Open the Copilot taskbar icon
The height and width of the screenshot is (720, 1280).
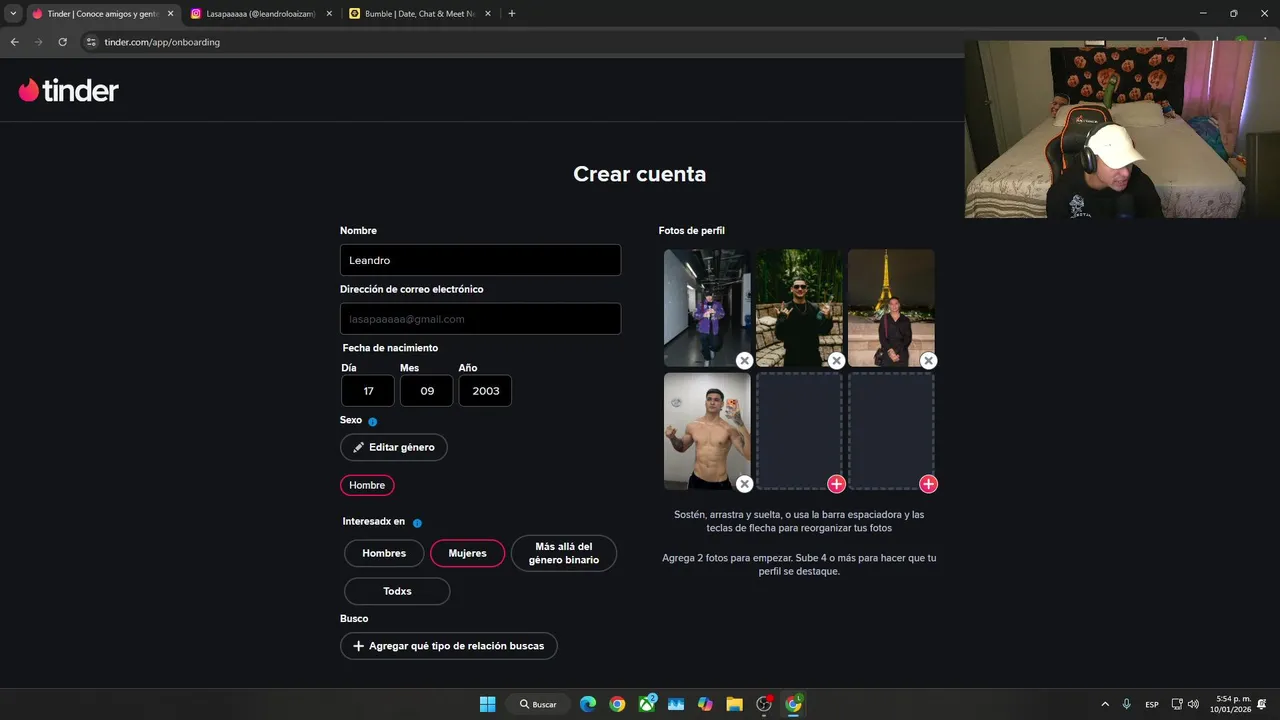705,704
